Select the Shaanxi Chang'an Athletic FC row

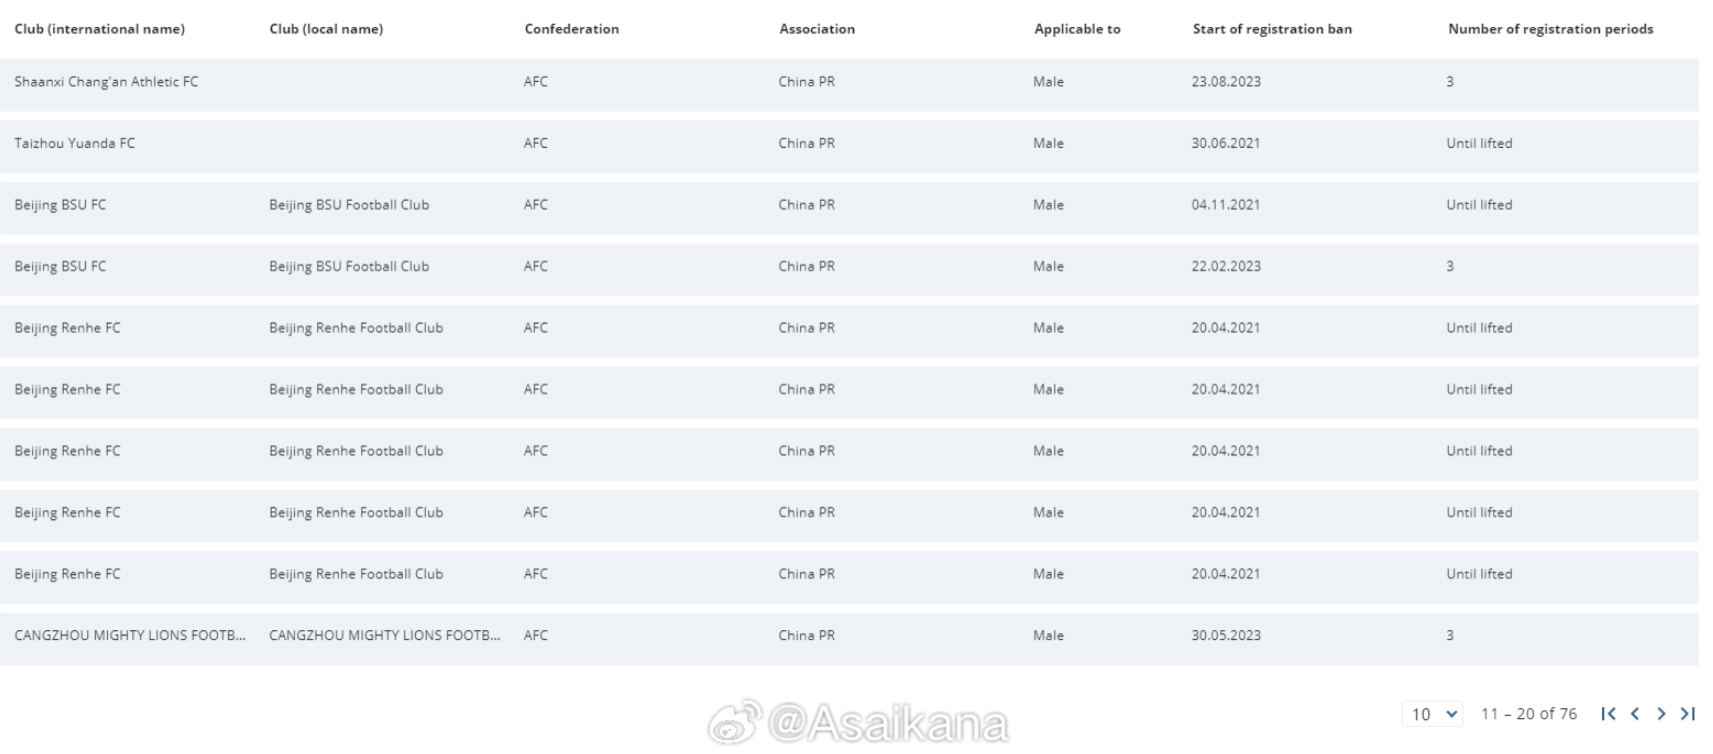pyautogui.click(x=849, y=84)
